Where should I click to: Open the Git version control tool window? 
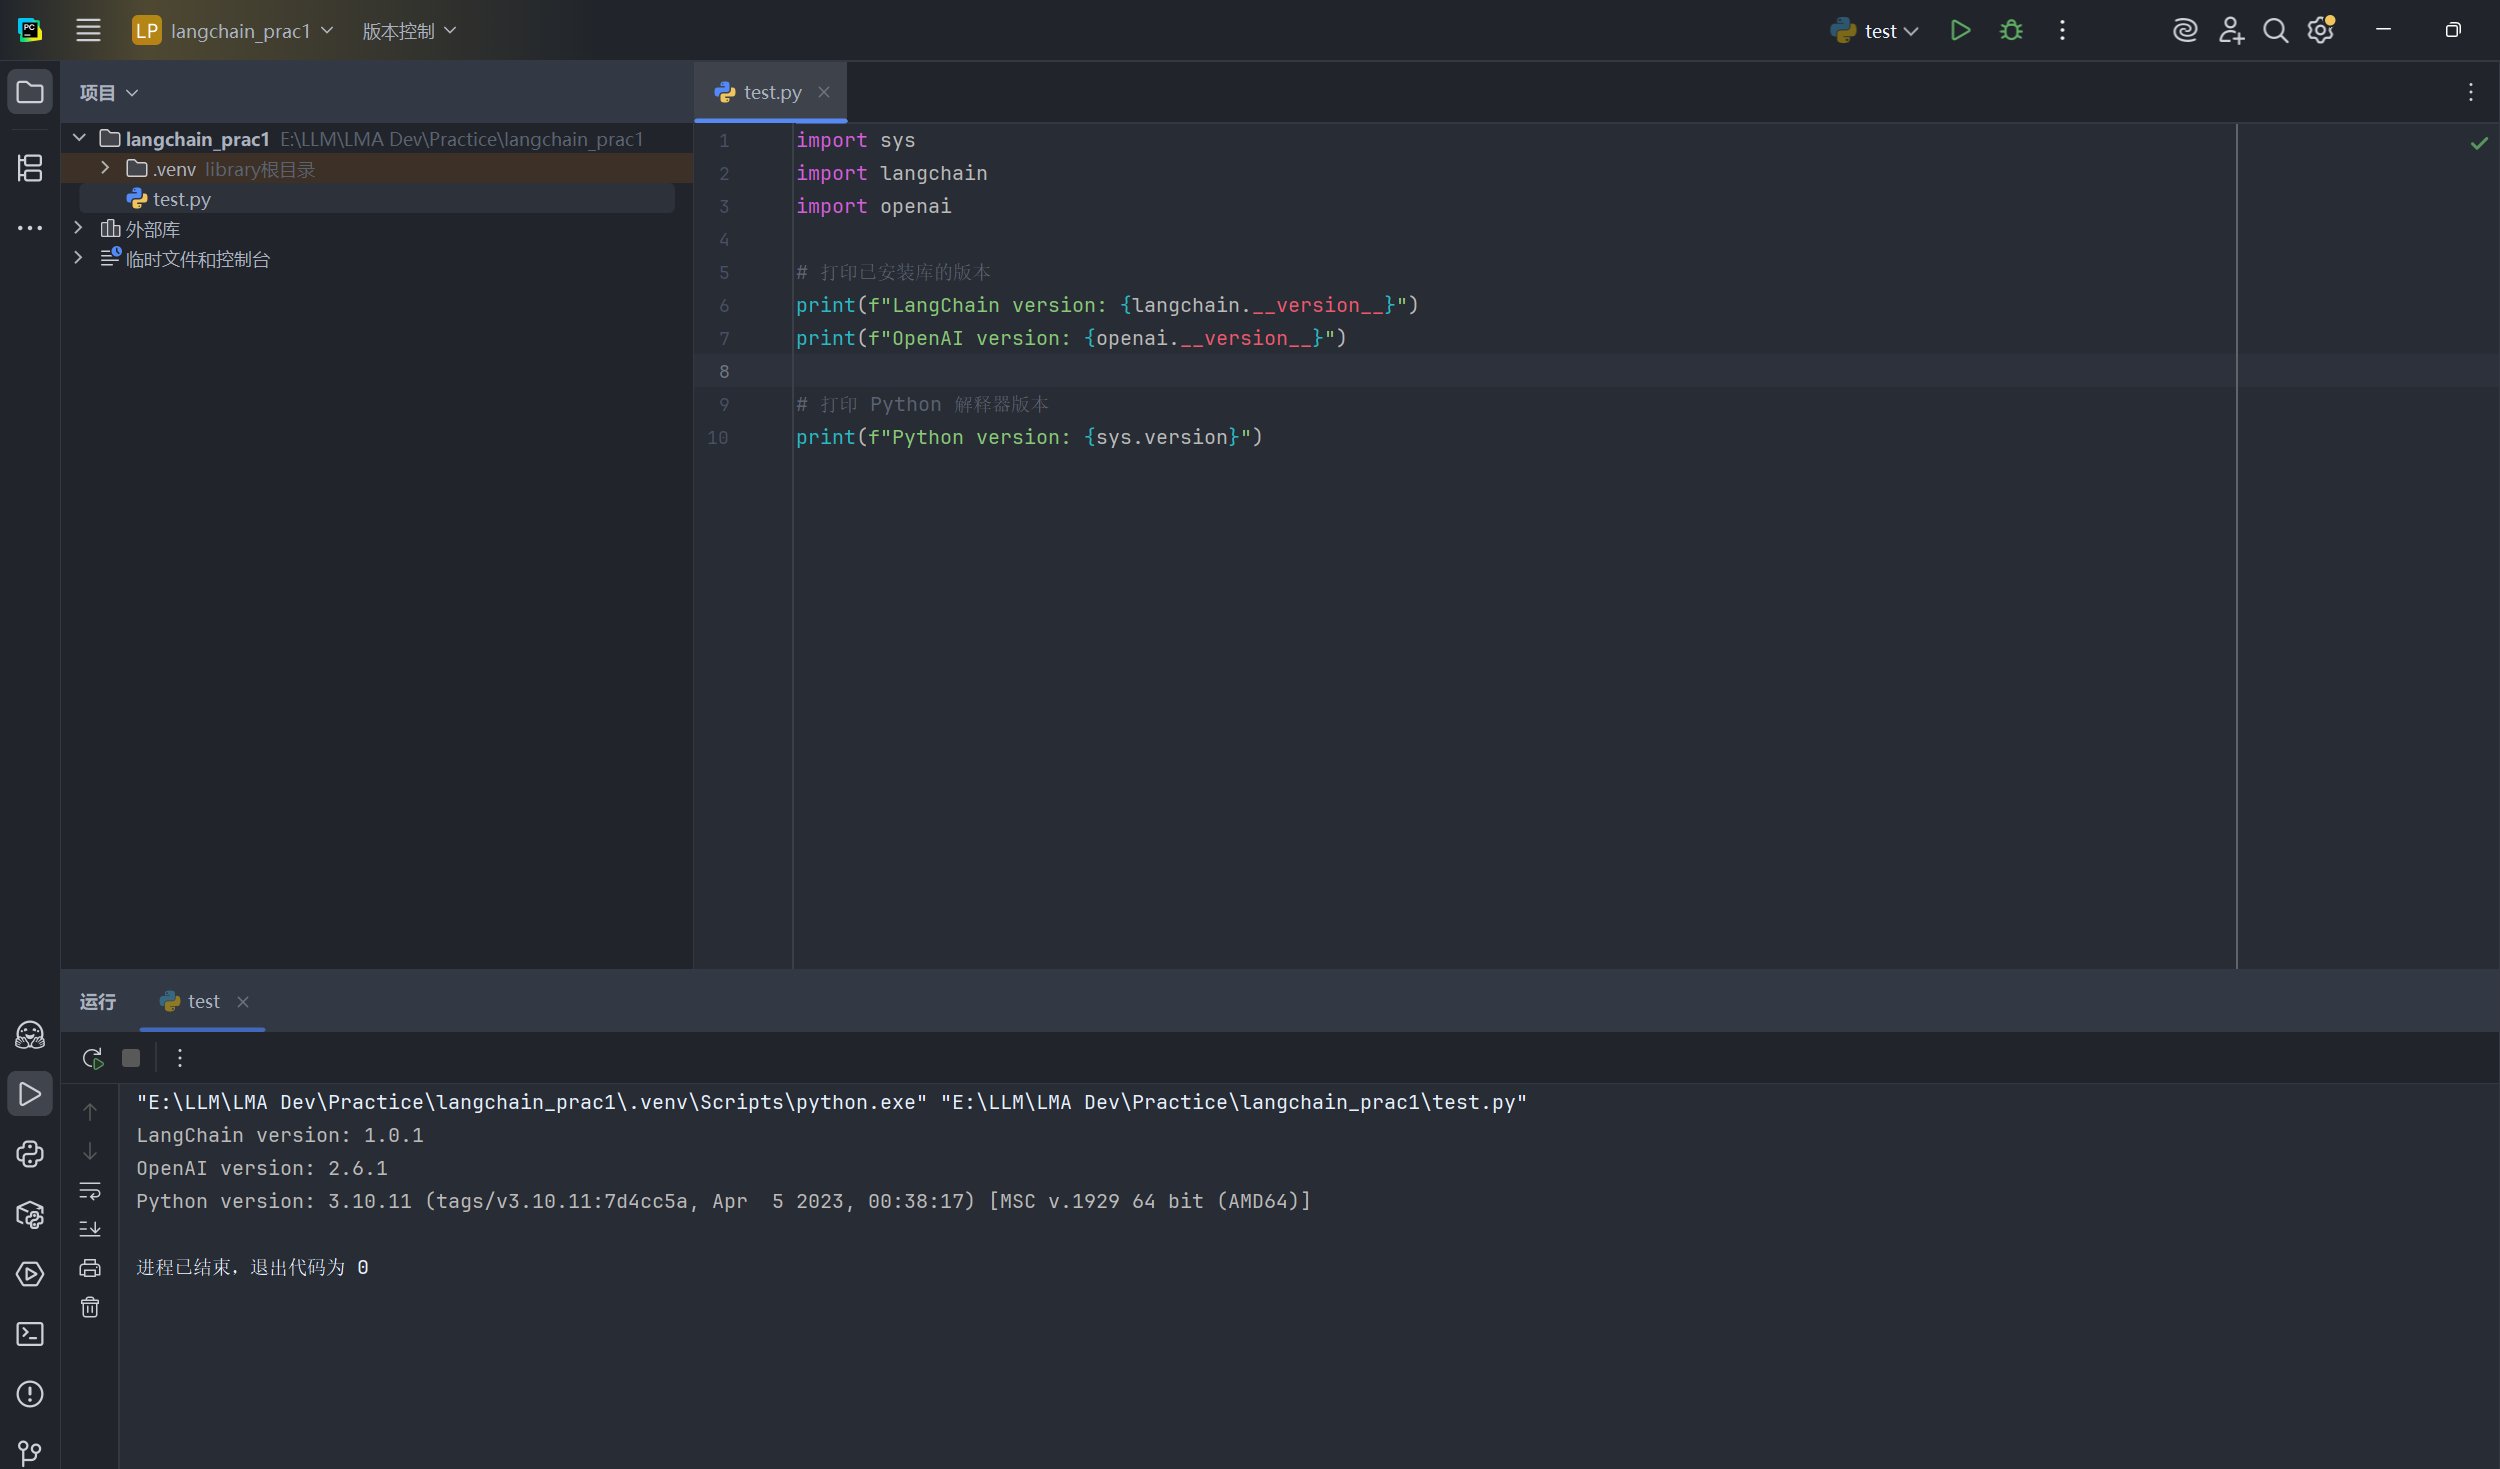click(x=30, y=1452)
